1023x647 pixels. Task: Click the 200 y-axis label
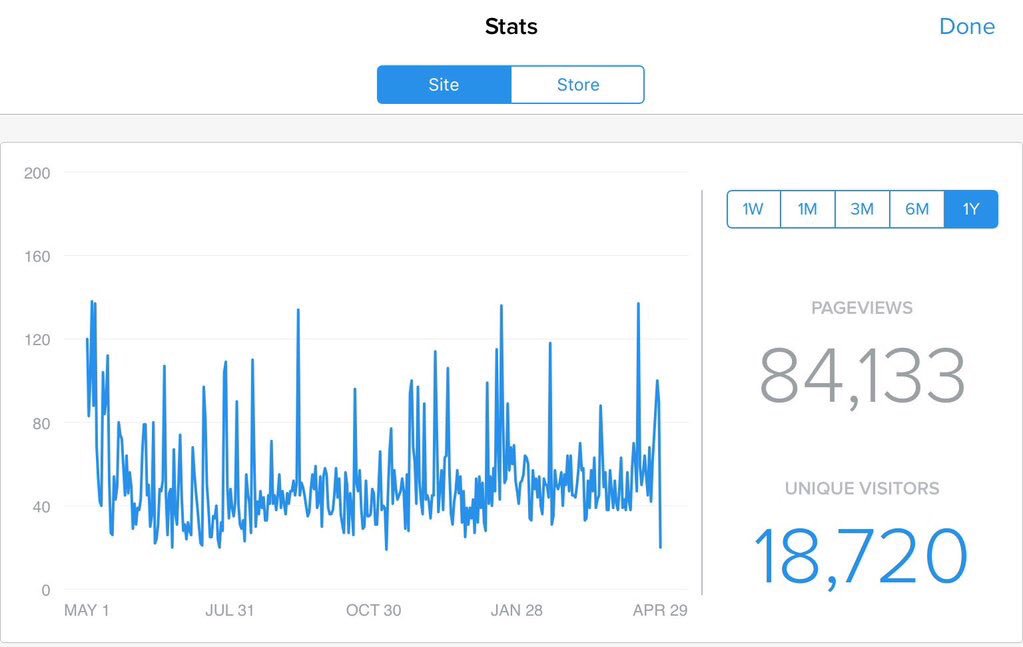coord(37,173)
